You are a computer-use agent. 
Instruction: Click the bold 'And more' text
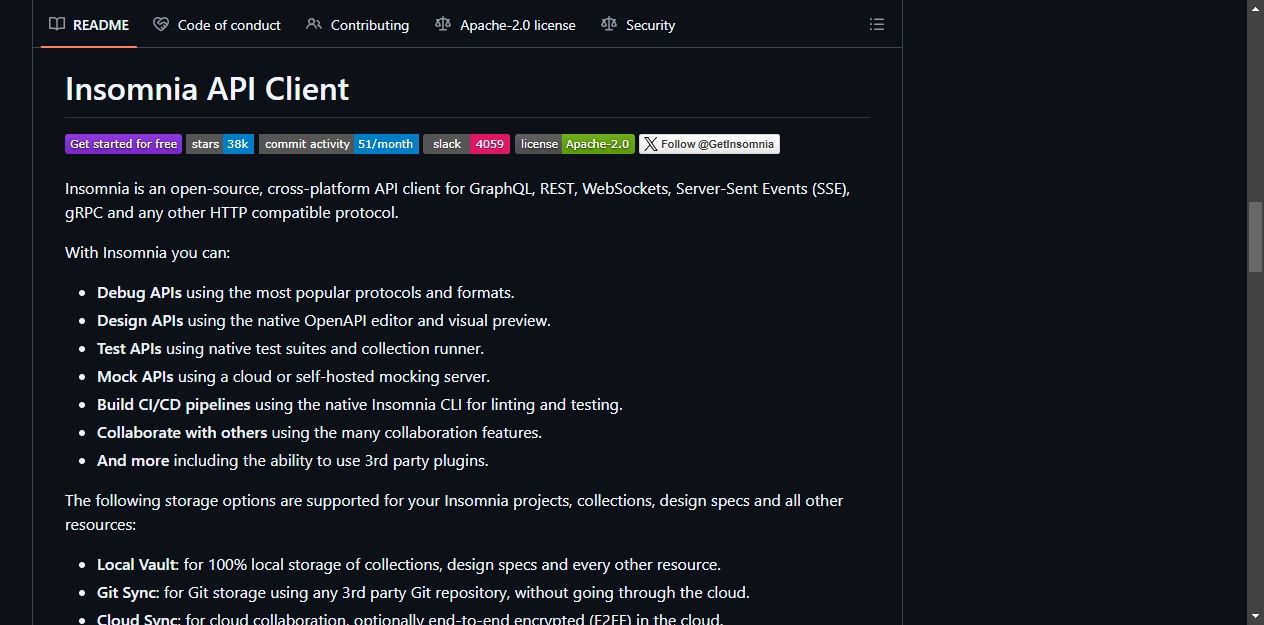tap(135, 461)
